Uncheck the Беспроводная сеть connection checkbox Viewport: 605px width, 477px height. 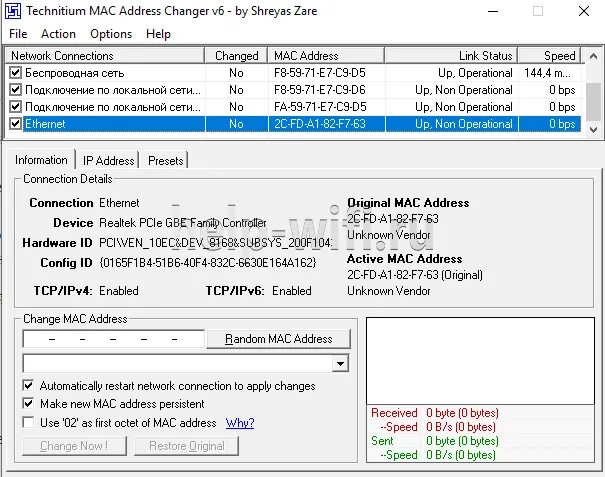(15, 73)
